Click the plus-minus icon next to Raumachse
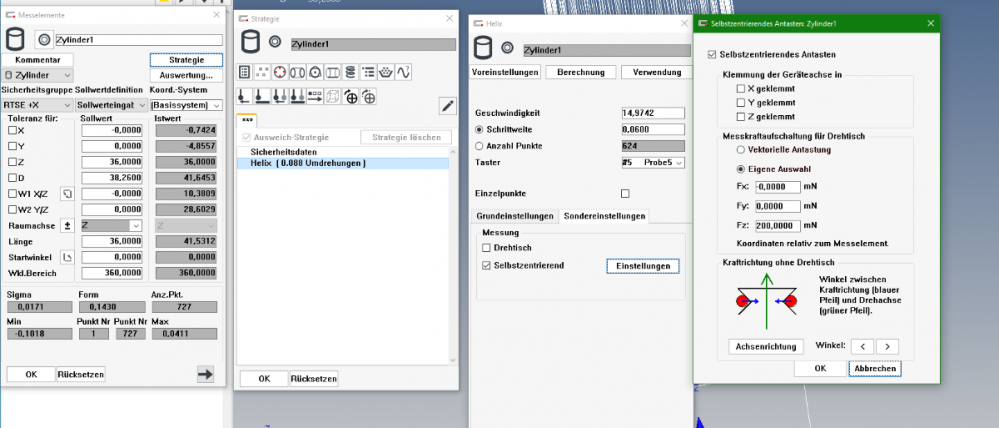999x428 pixels. tap(66, 225)
